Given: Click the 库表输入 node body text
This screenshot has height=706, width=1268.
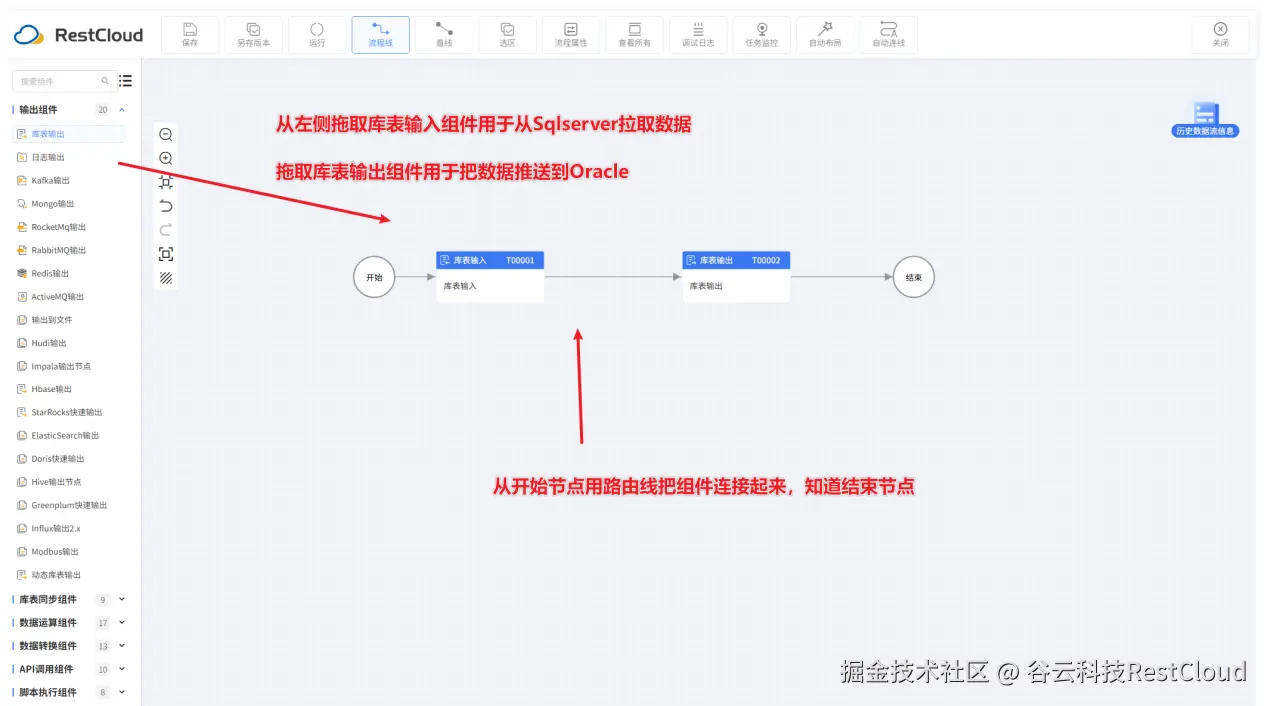Looking at the screenshot, I should [x=460, y=286].
